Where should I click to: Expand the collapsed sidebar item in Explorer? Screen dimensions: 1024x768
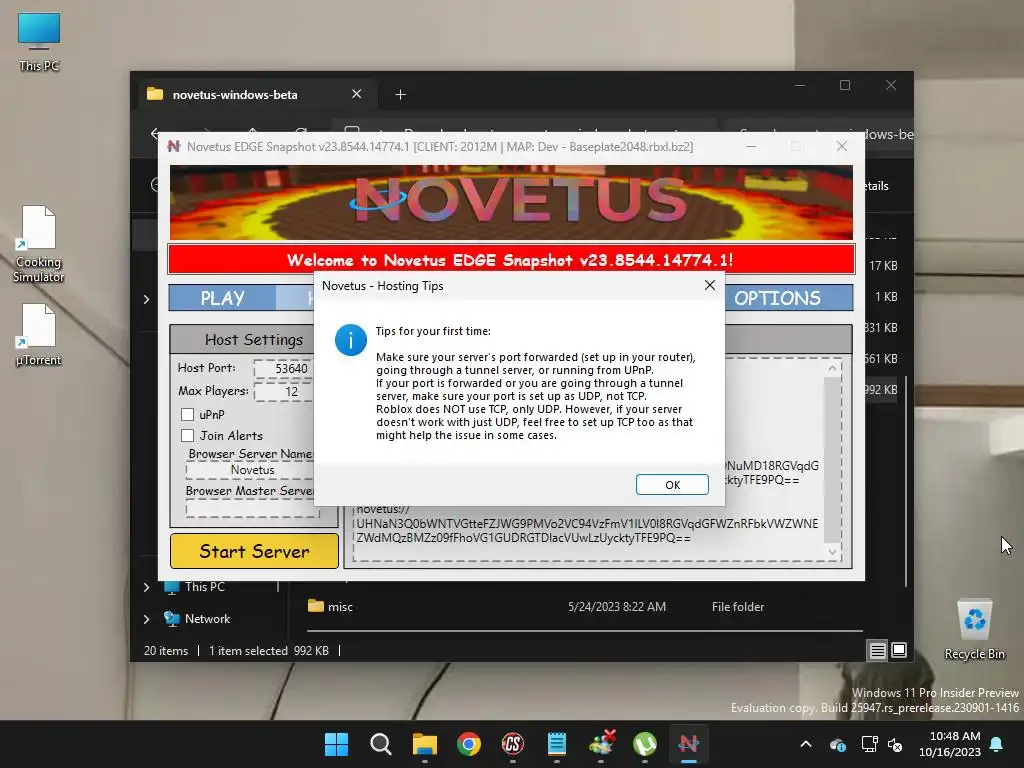146,299
